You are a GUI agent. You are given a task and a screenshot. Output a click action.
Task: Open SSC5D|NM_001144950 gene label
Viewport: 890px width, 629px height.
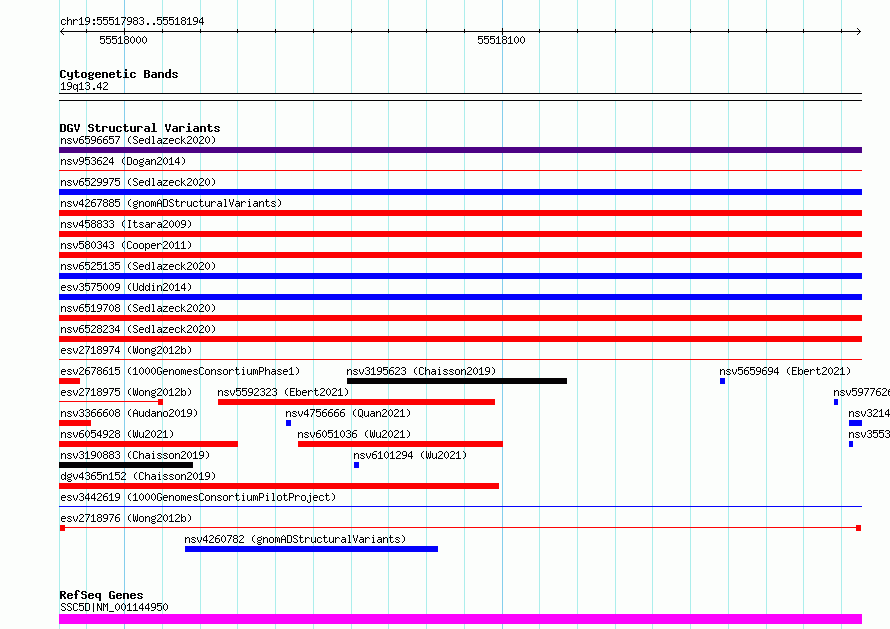pyautogui.click(x=114, y=607)
